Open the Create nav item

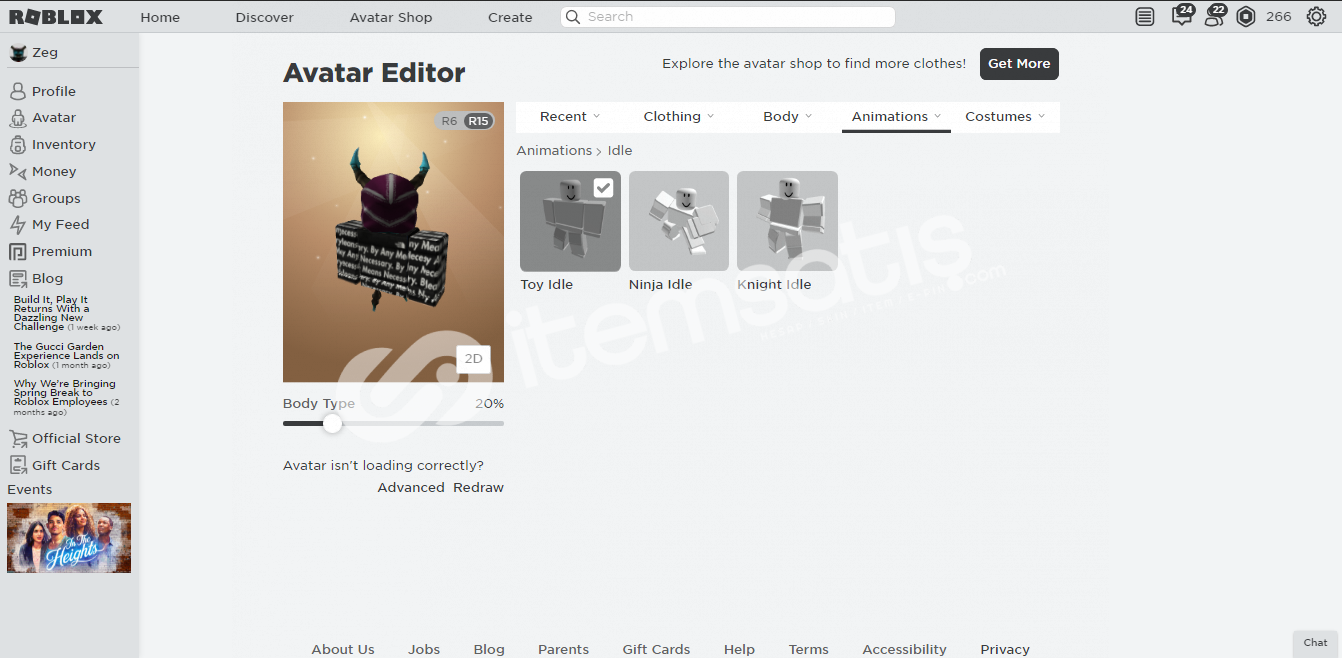pyautogui.click(x=510, y=17)
